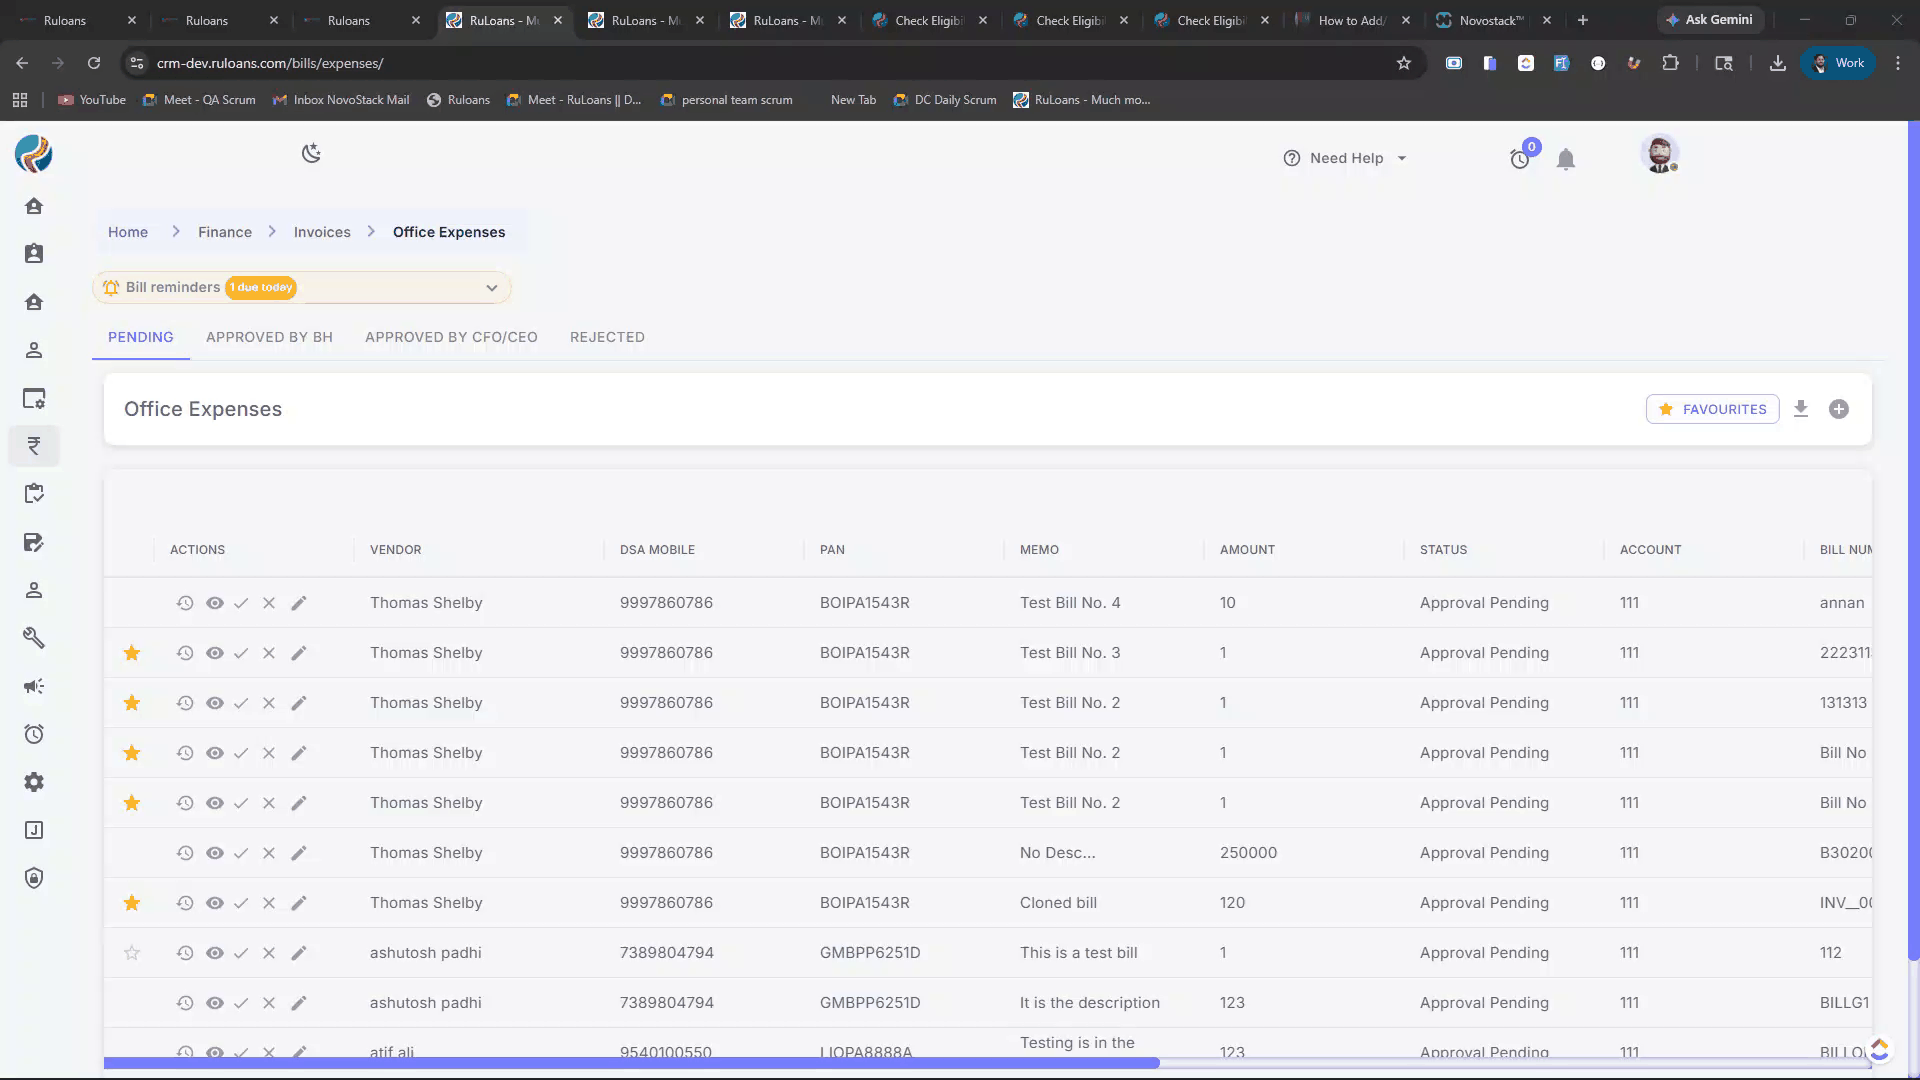Screen dimensions: 1920x1080
Task: Mark ashutosh padhi test bill as favourite
Action: (x=132, y=953)
